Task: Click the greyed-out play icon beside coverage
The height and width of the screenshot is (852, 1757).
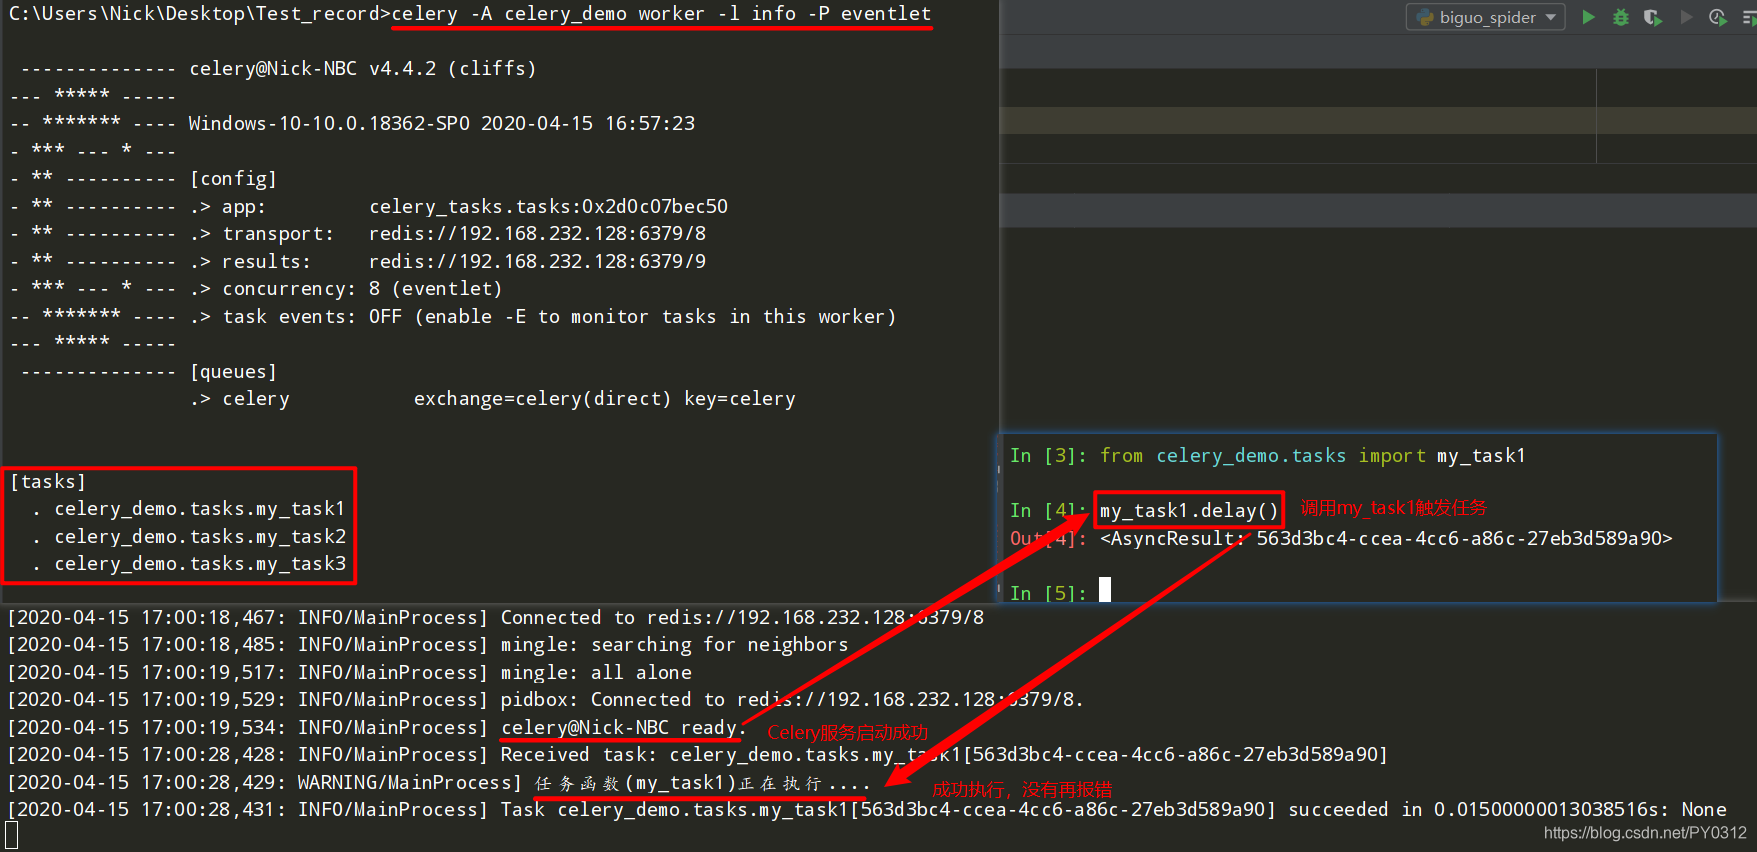Action: click(x=1686, y=17)
